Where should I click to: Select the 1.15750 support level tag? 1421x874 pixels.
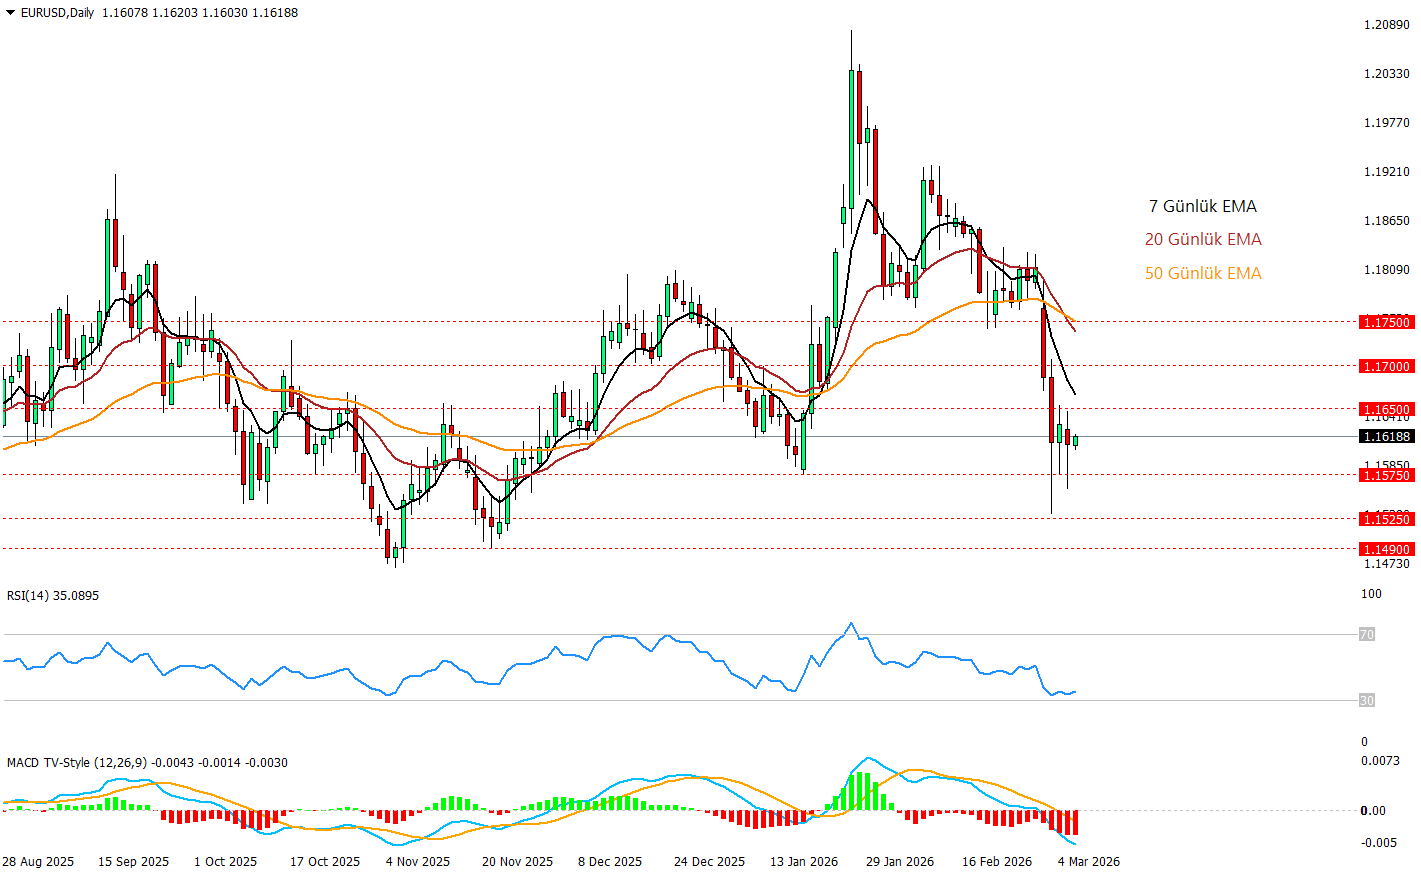(1386, 475)
